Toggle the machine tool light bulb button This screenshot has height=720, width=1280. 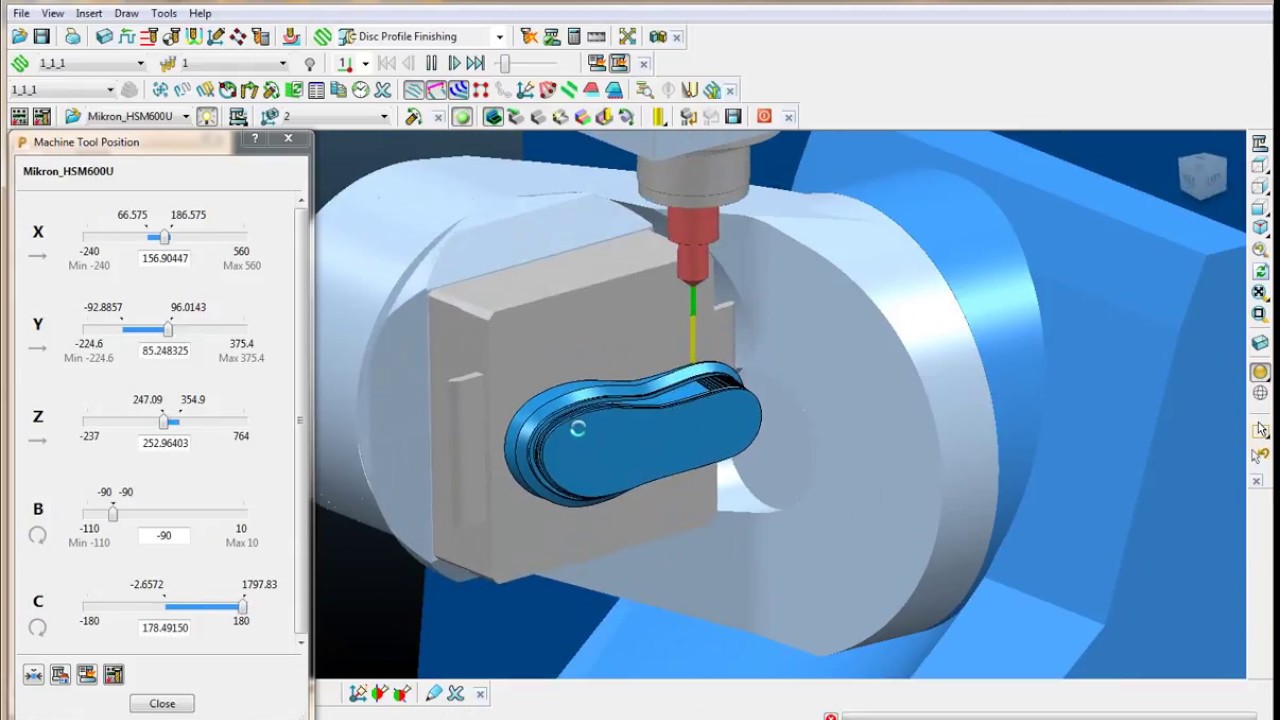207,117
